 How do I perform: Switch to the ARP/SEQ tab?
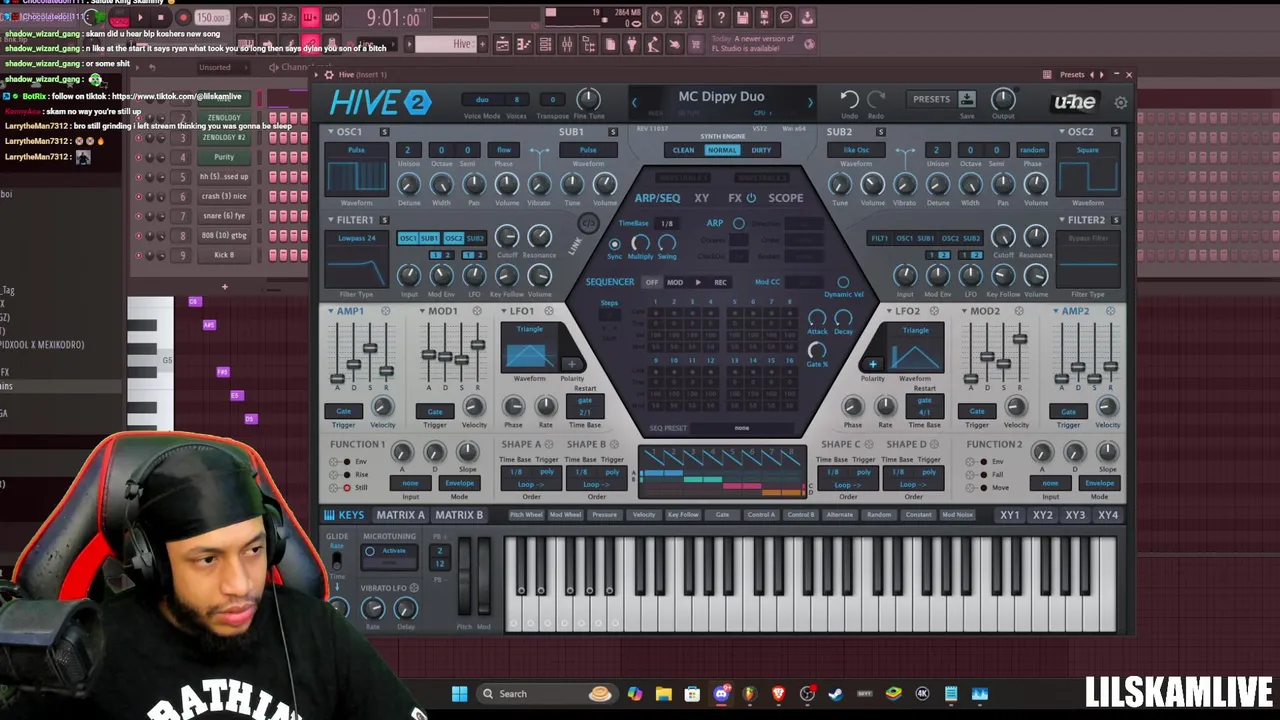point(657,198)
